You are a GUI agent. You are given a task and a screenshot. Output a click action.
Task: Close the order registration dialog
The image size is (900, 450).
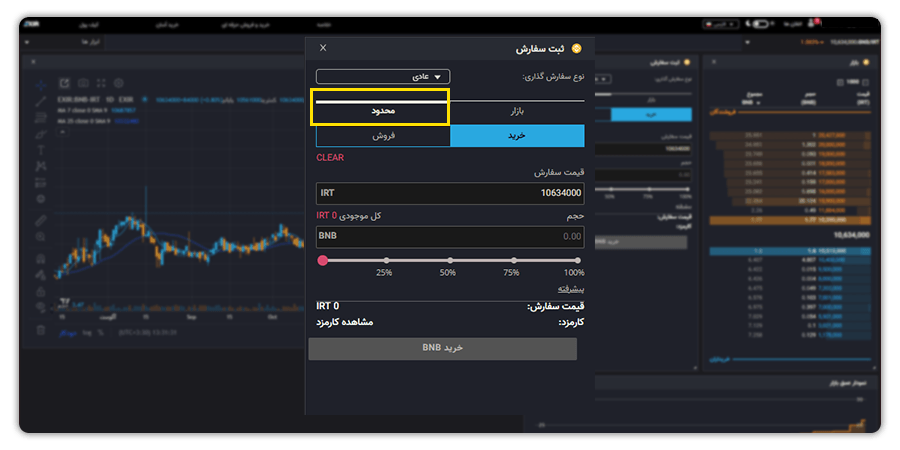(x=322, y=48)
